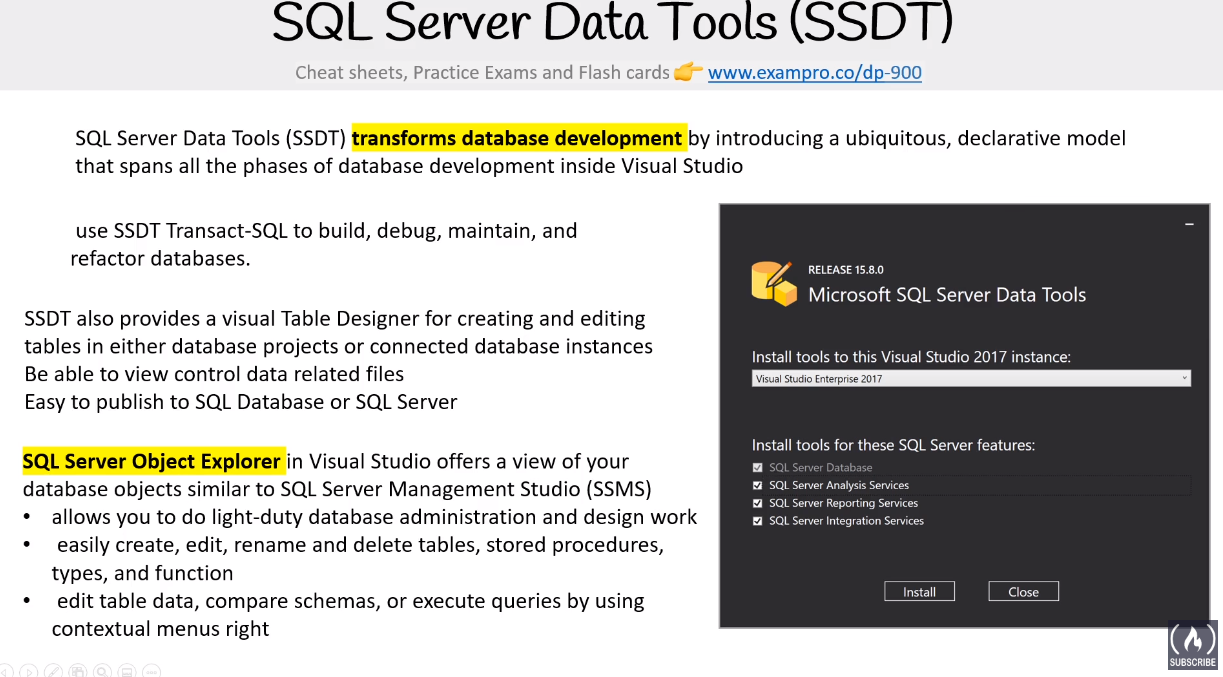This screenshot has height=677, width=1223.
Task: Uncheck SQL Server Reporting Services
Action: pos(758,503)
